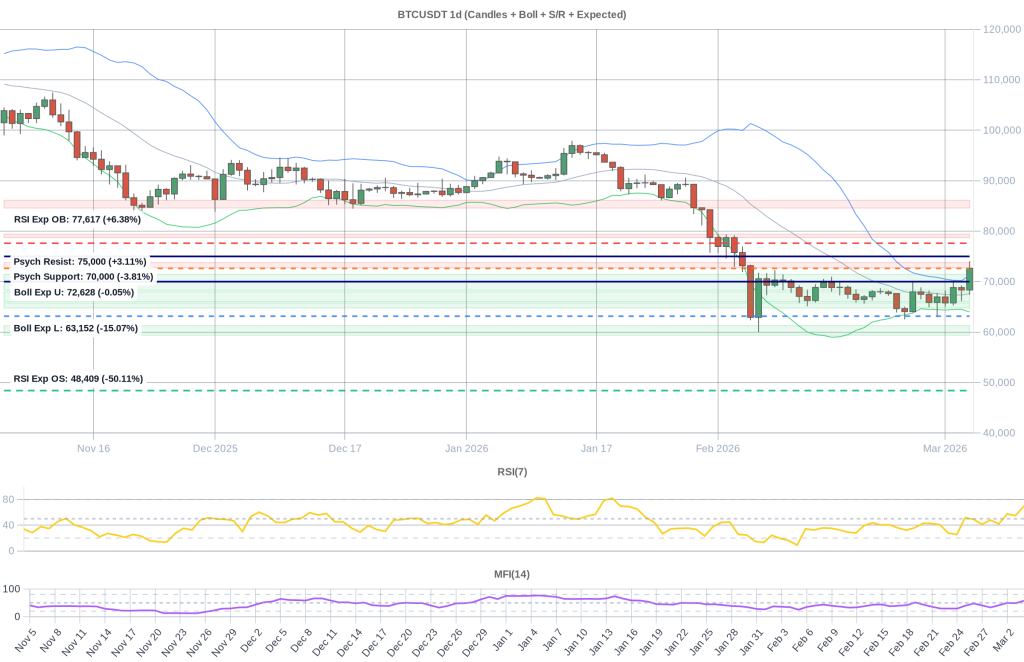Click the 40,000 price axis label
The image size is (1024, 662).
pyautogui.click(x=998, y=432)
